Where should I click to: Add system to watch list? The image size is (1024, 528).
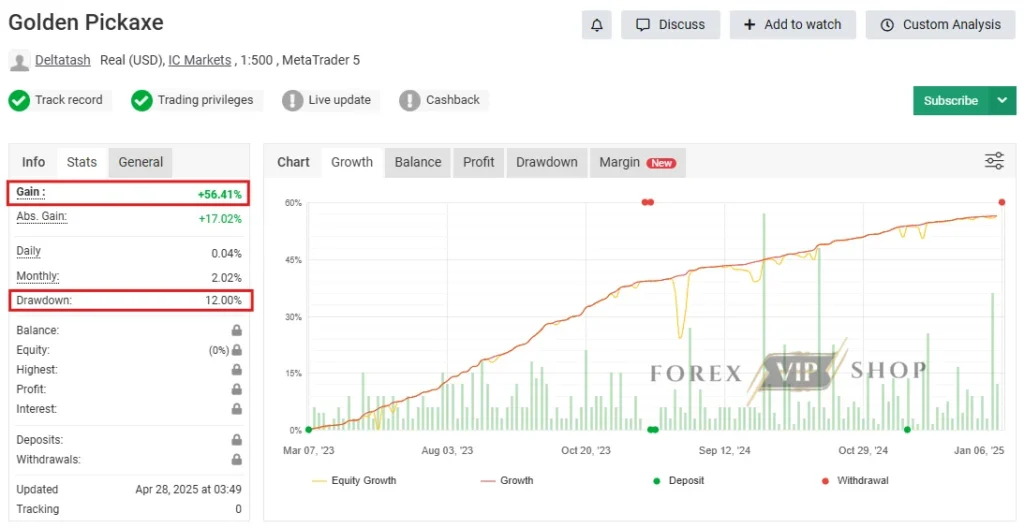click(x=793, y=25)
